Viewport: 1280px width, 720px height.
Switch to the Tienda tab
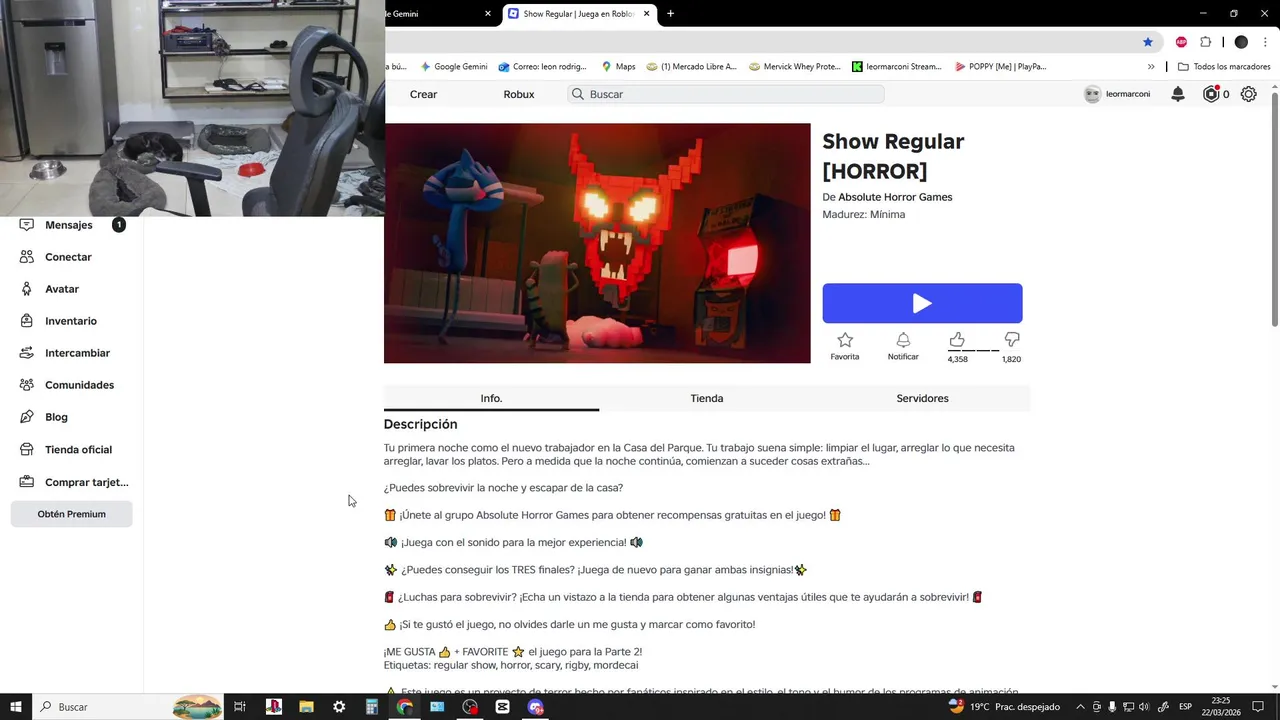tap(707, 398)
